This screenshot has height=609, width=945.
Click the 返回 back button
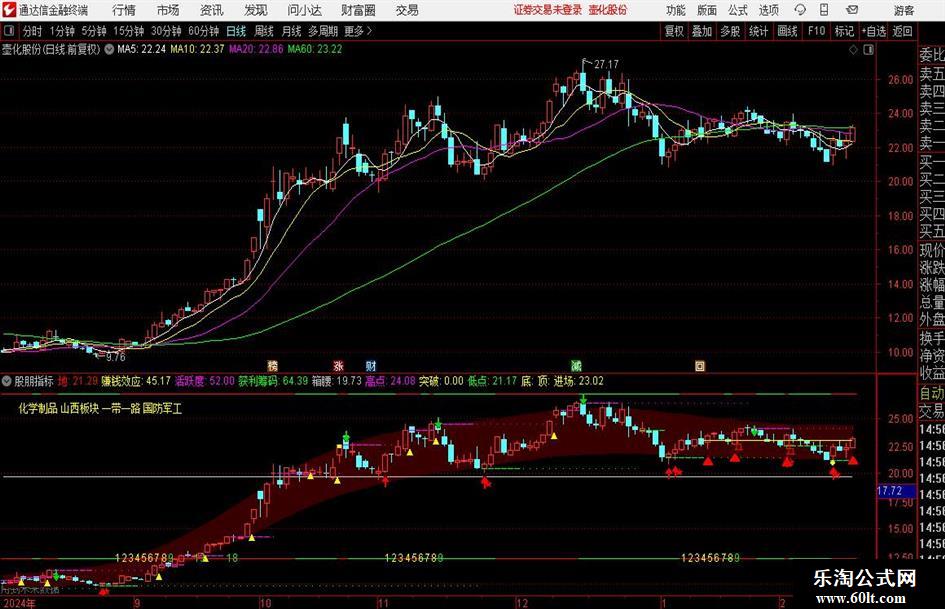tap(902, 31)
